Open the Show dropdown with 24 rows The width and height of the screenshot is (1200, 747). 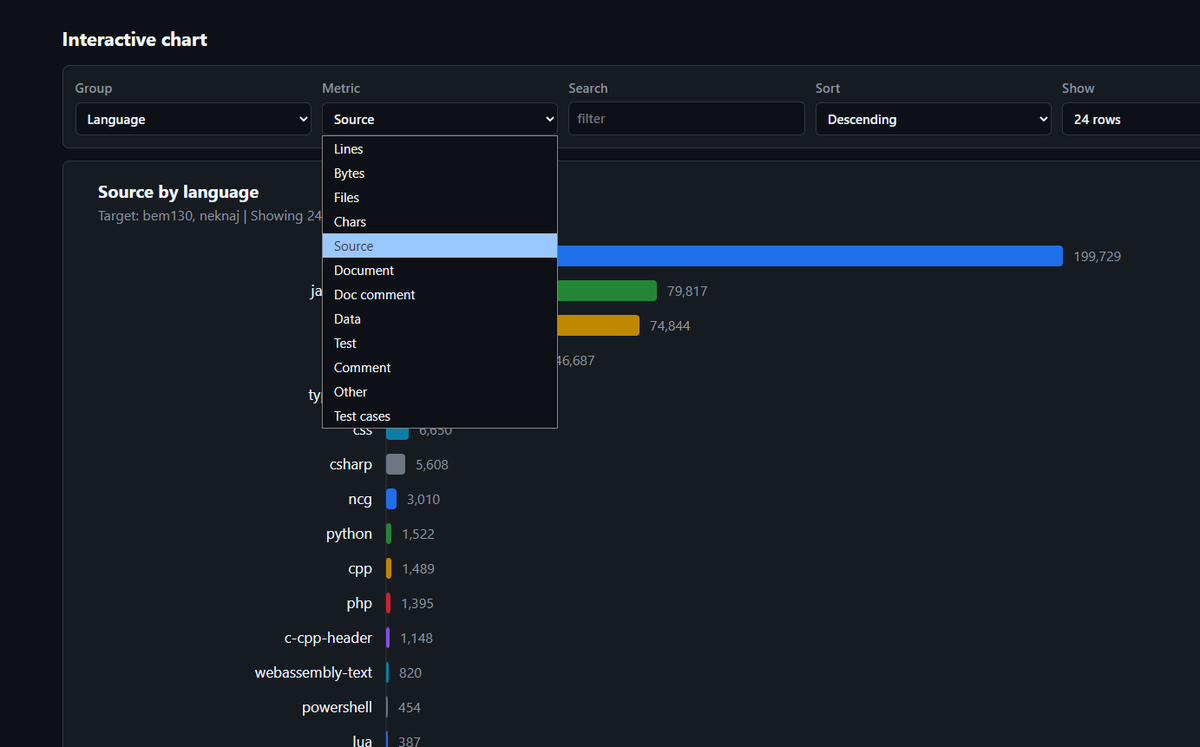coord(1131,119)
